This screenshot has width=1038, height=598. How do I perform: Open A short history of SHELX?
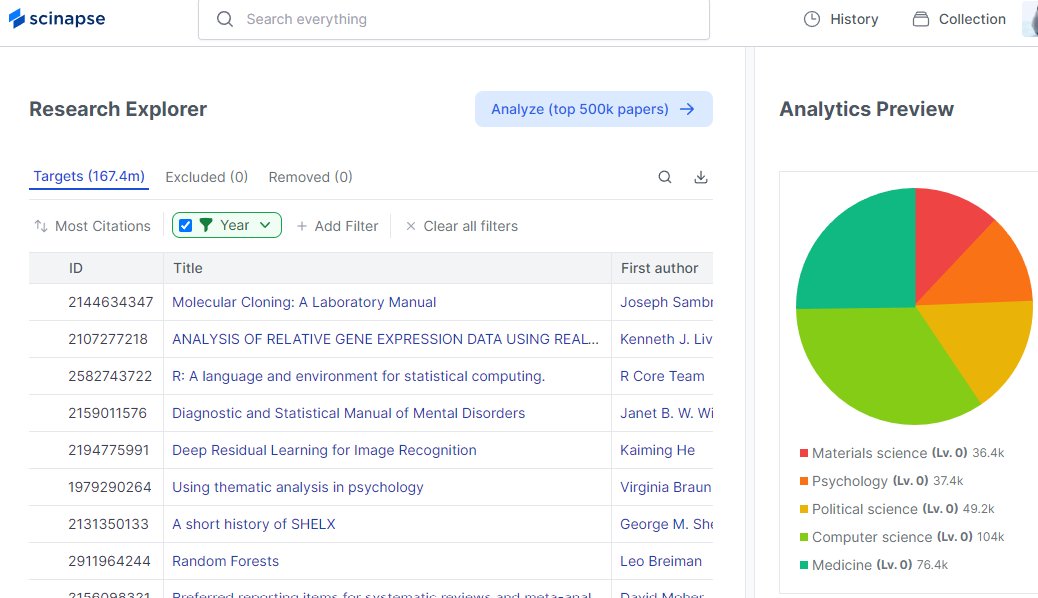click(x=254, y=524)
